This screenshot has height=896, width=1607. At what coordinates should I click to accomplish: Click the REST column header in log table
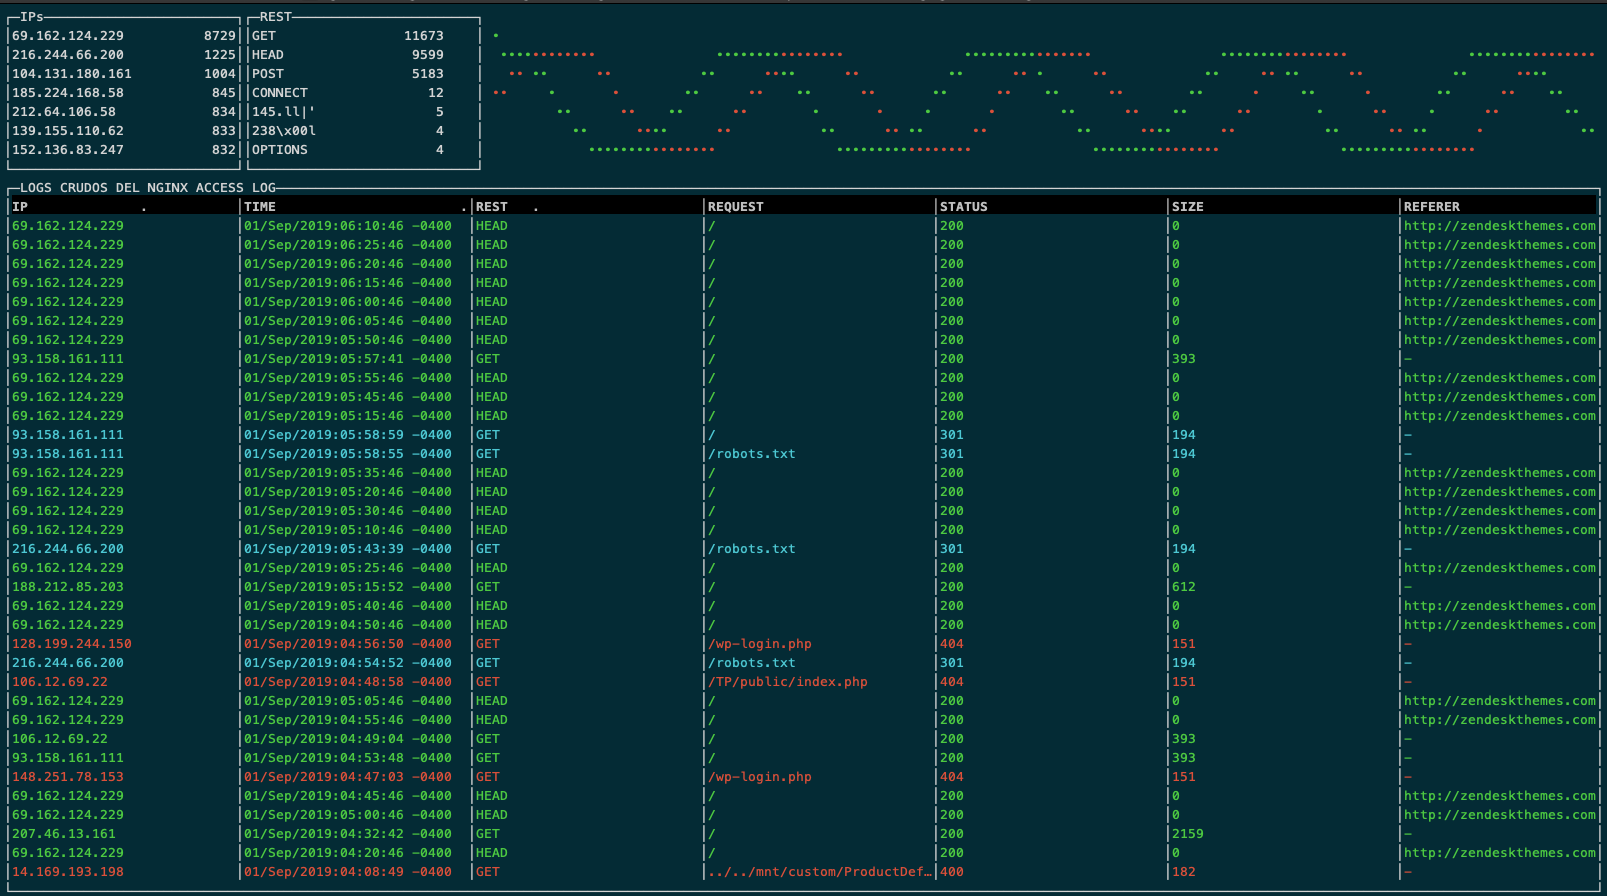click(492, 206)
